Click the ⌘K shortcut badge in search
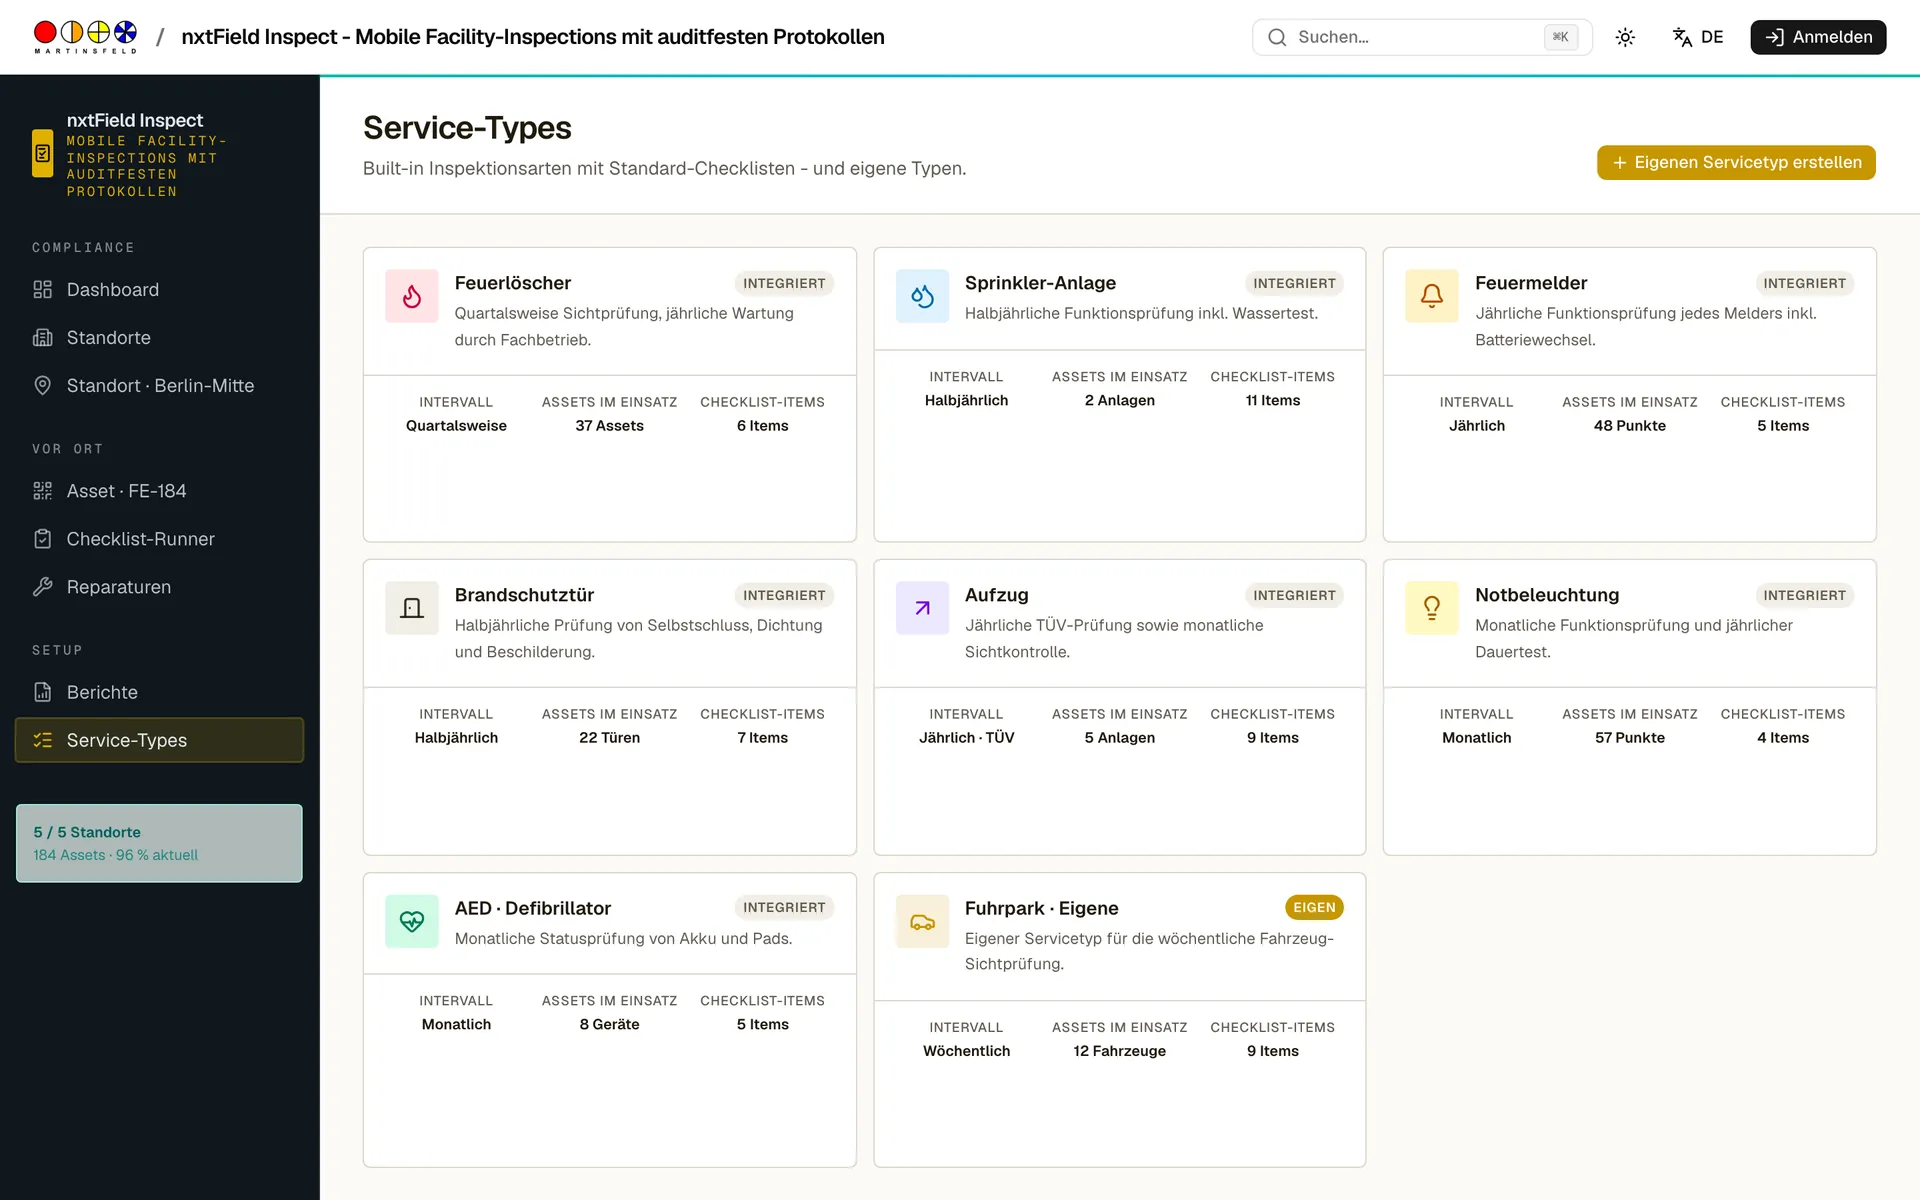1920x1200 pixels. (1560, 37)
